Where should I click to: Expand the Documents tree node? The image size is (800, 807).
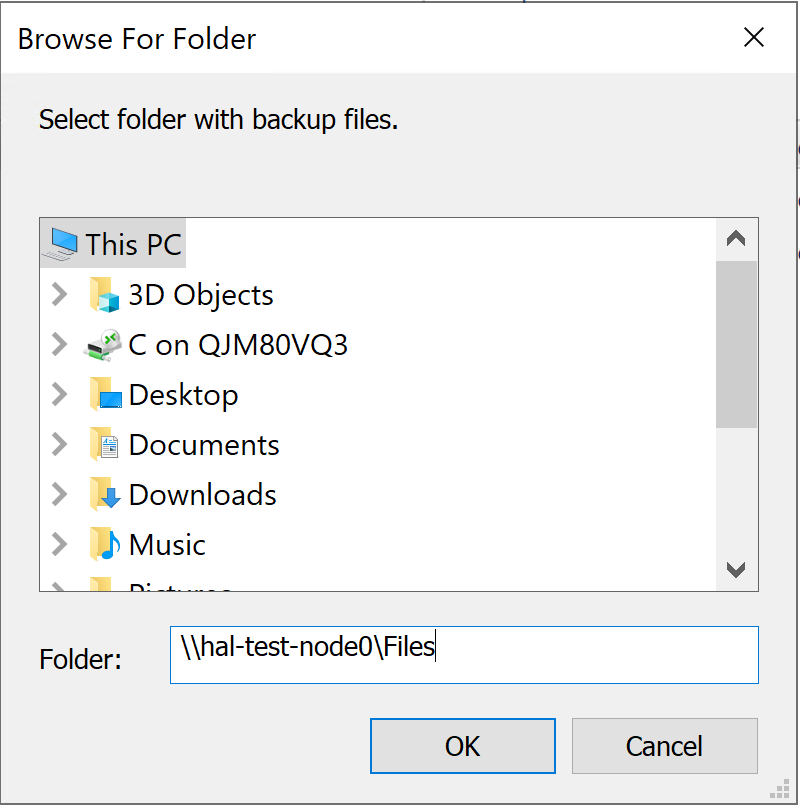click(x=60, y=445)
